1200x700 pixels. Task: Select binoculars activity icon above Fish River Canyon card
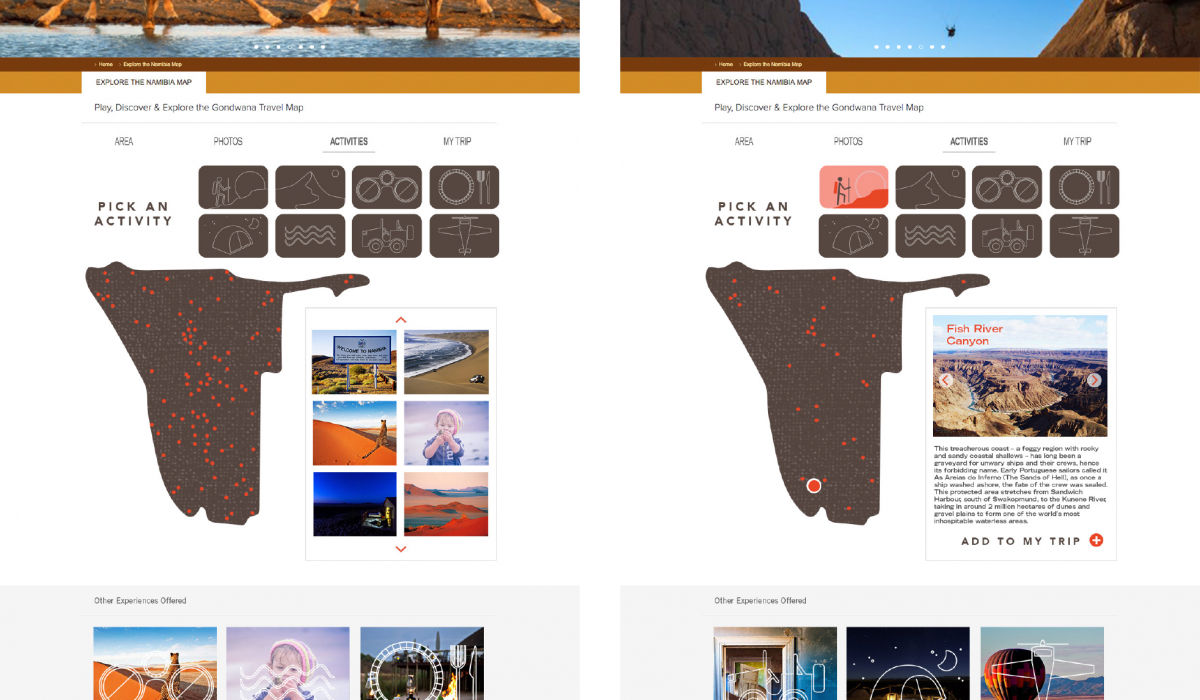coord(1007,187)
